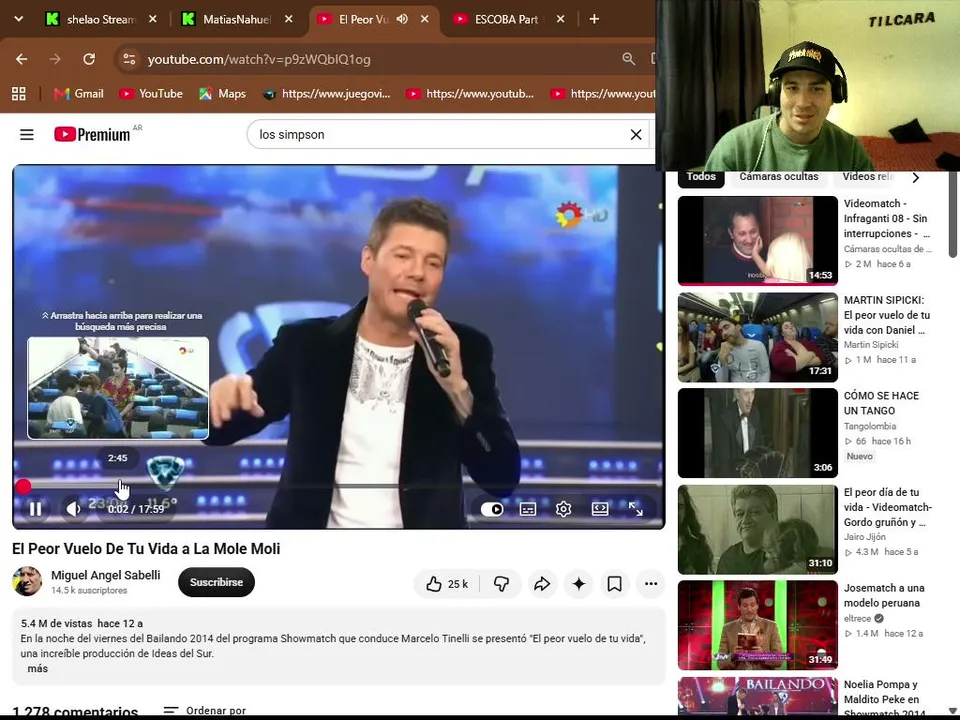Open the YouTube bookmark
Image resolution: width=960 pixels, height=720 pixels.
pyautogui.click(x=151, y=94)
